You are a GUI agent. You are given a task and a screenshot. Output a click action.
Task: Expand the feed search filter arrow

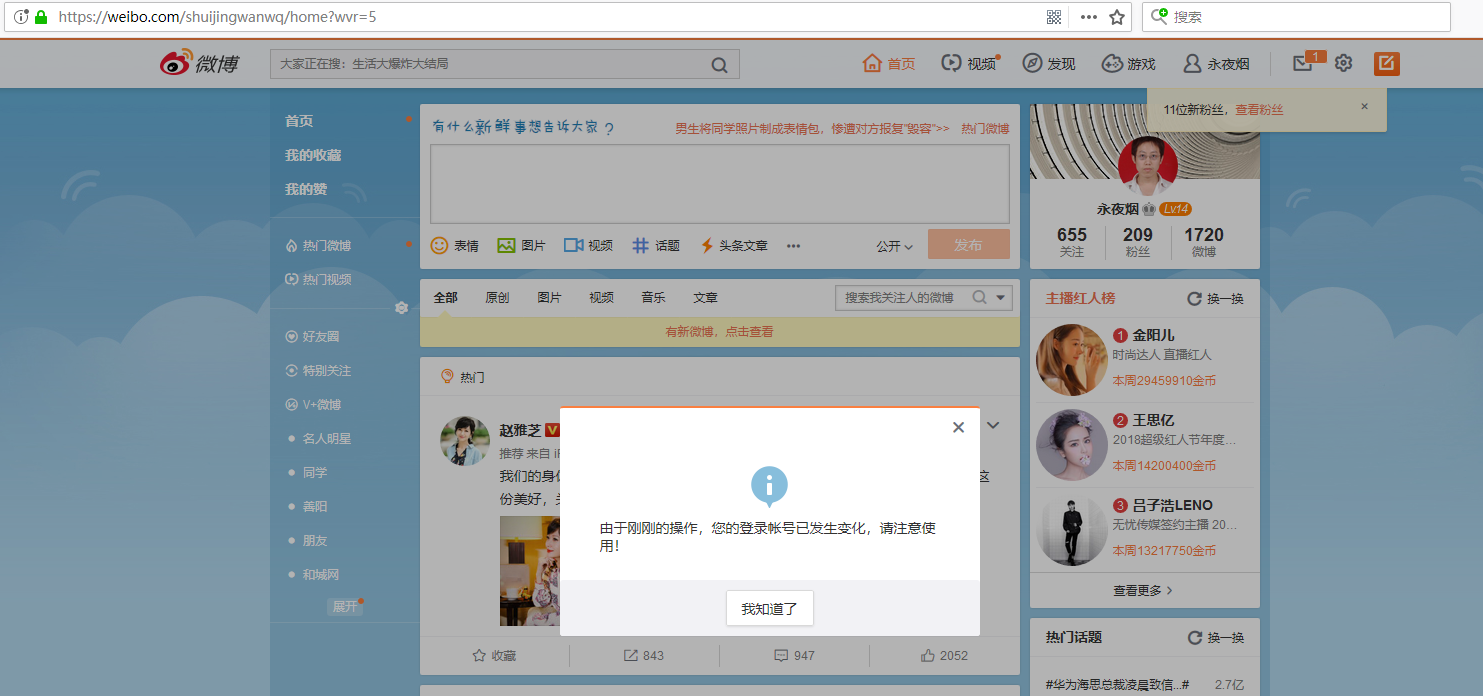[x=1001, y=297]
